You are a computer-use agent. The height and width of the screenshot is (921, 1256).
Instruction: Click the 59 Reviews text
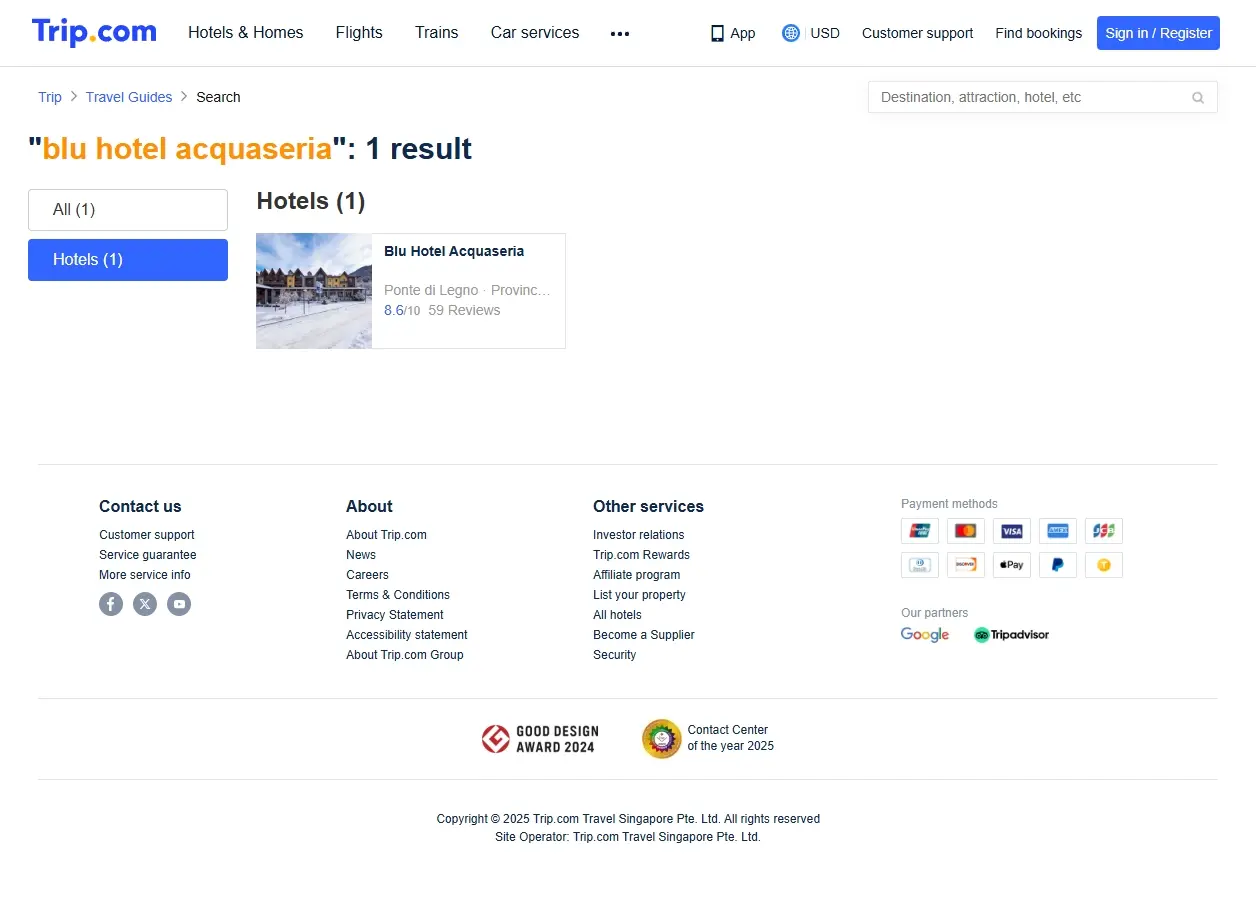pos(464,310)
